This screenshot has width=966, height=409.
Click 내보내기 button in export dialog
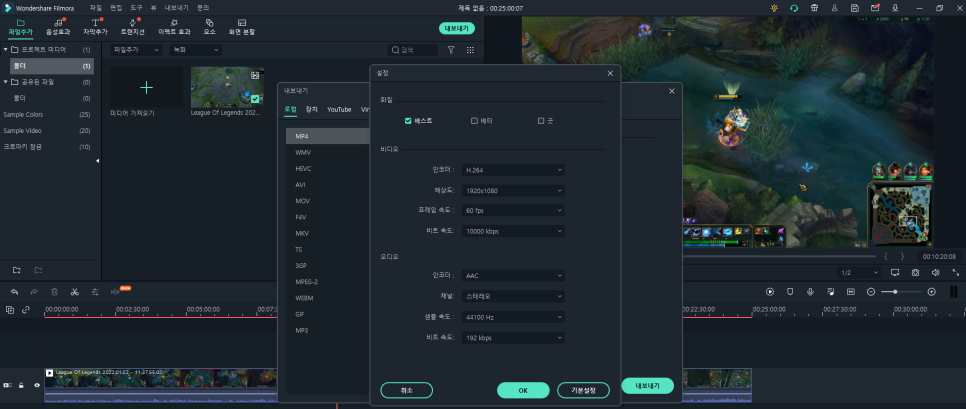tap(647, 386)
